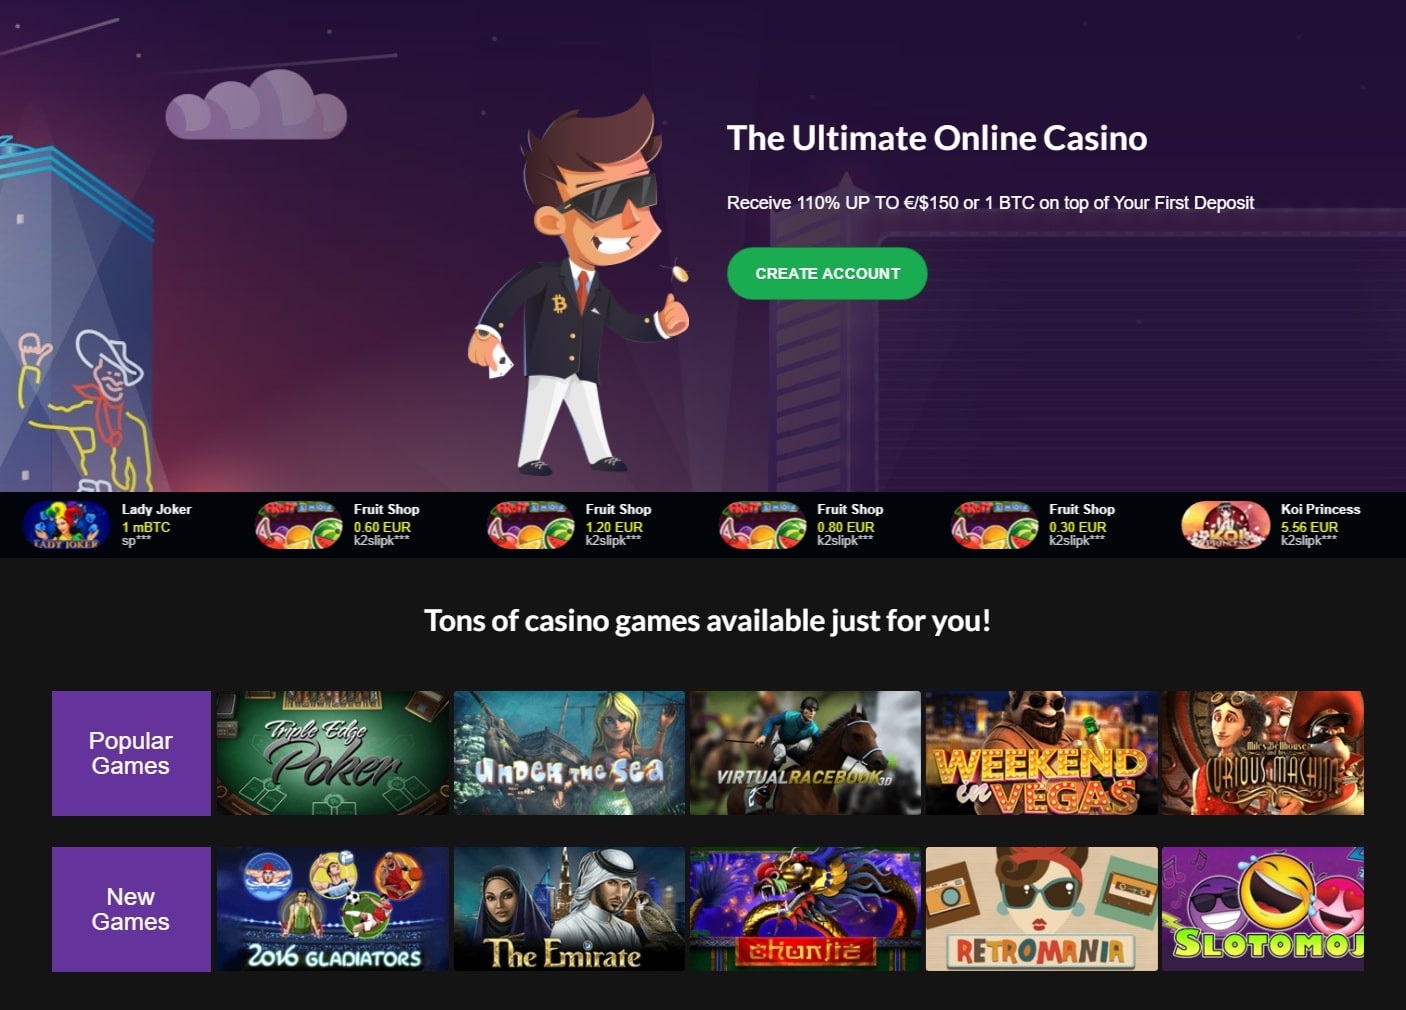Image resolution: width=1406 pixels, height=1010 pixels.
Task: Launch the Triple Edge Poker game
Action: point(333,753)
